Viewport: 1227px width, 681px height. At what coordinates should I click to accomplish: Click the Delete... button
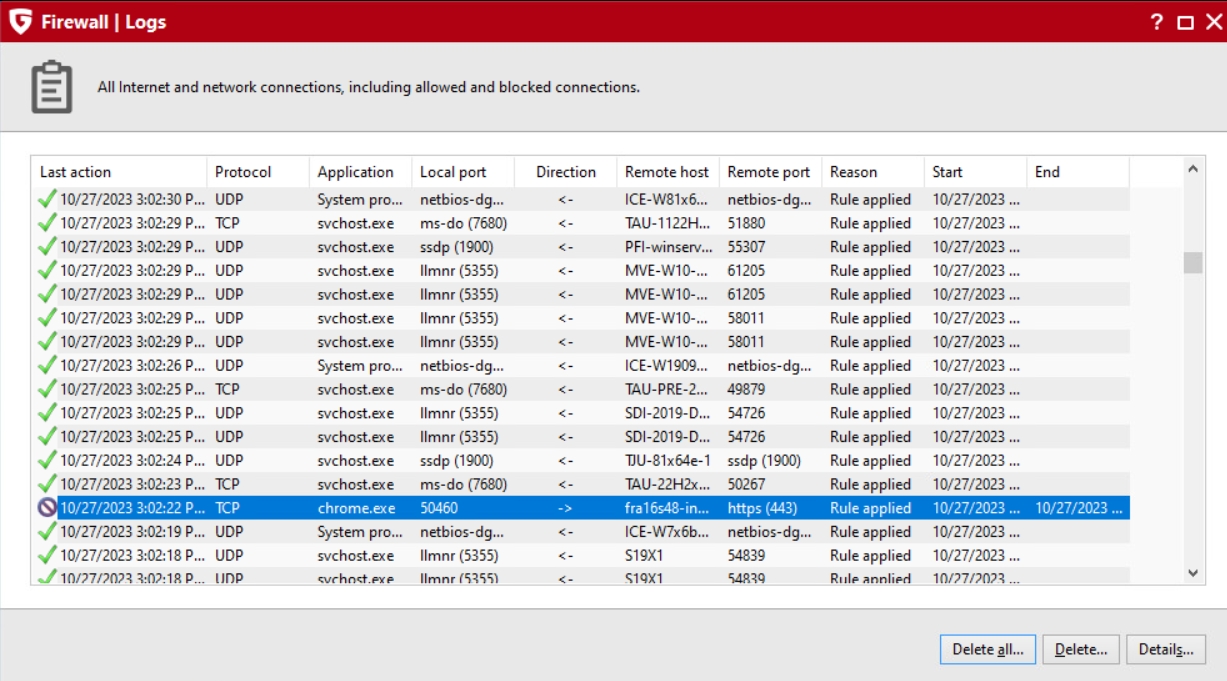pyautogui.click(x=1081, y=650)
